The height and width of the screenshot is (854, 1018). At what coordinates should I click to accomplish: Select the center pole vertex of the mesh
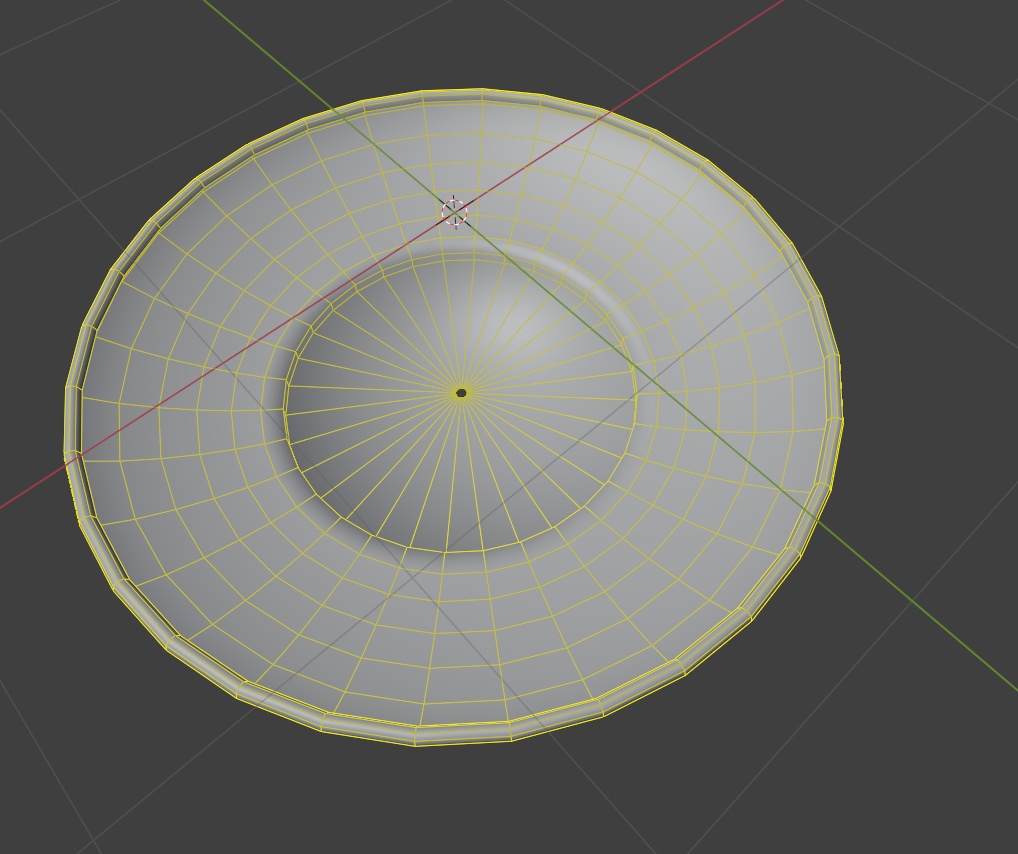pos(462,392)
